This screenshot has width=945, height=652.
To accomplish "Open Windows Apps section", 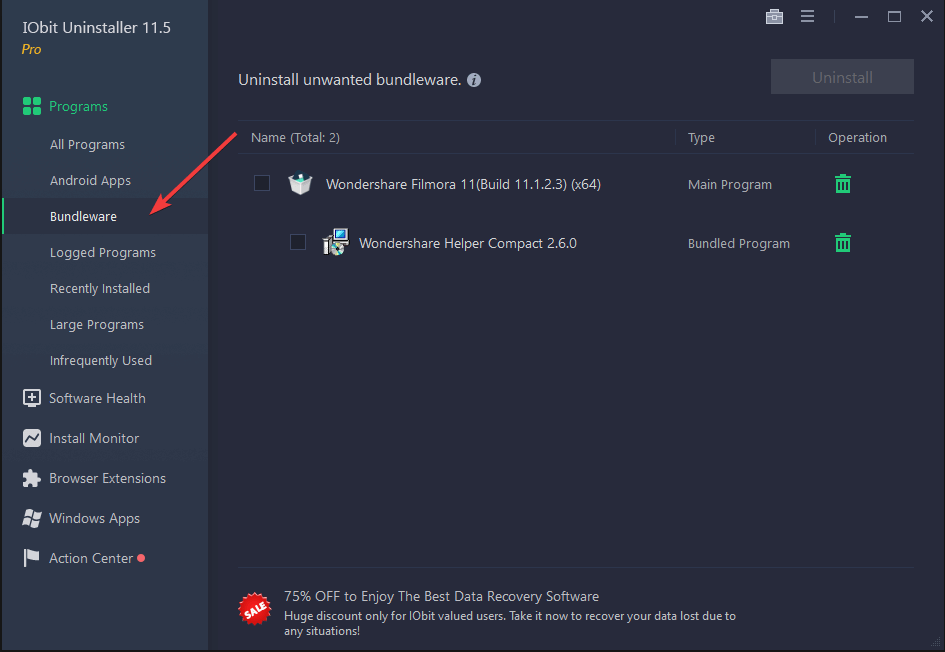I will point(95,519).
